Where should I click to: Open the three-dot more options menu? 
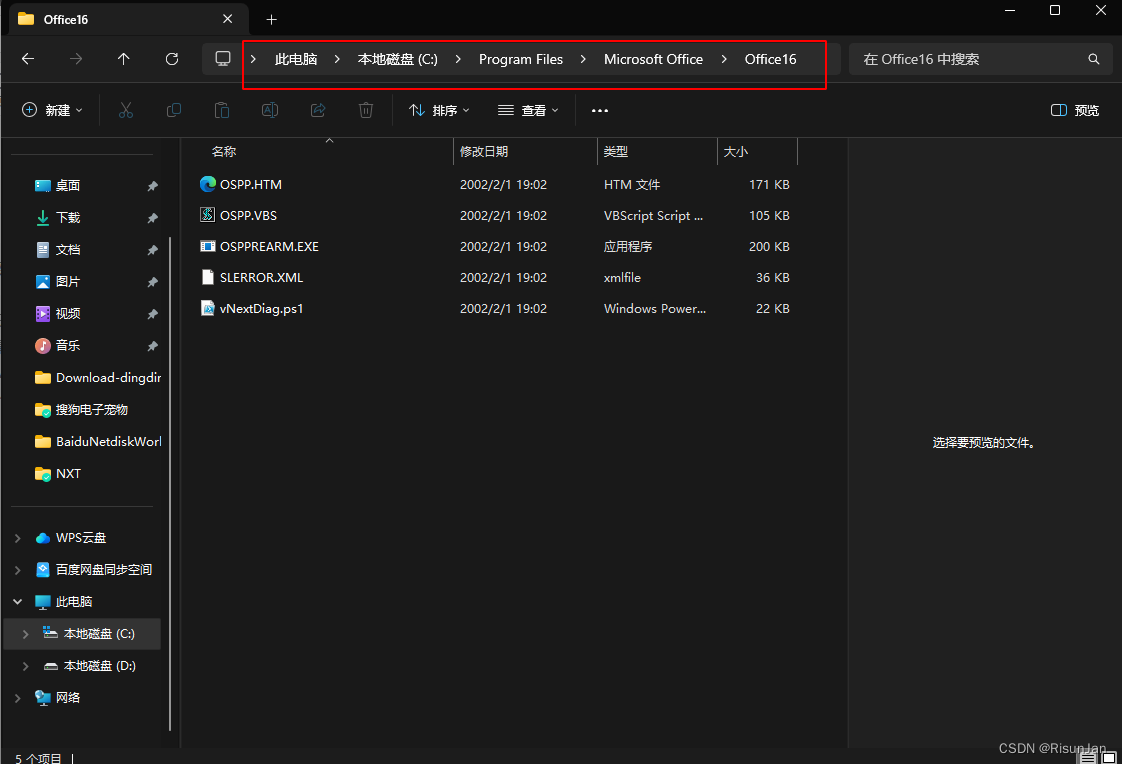[600, 110]
